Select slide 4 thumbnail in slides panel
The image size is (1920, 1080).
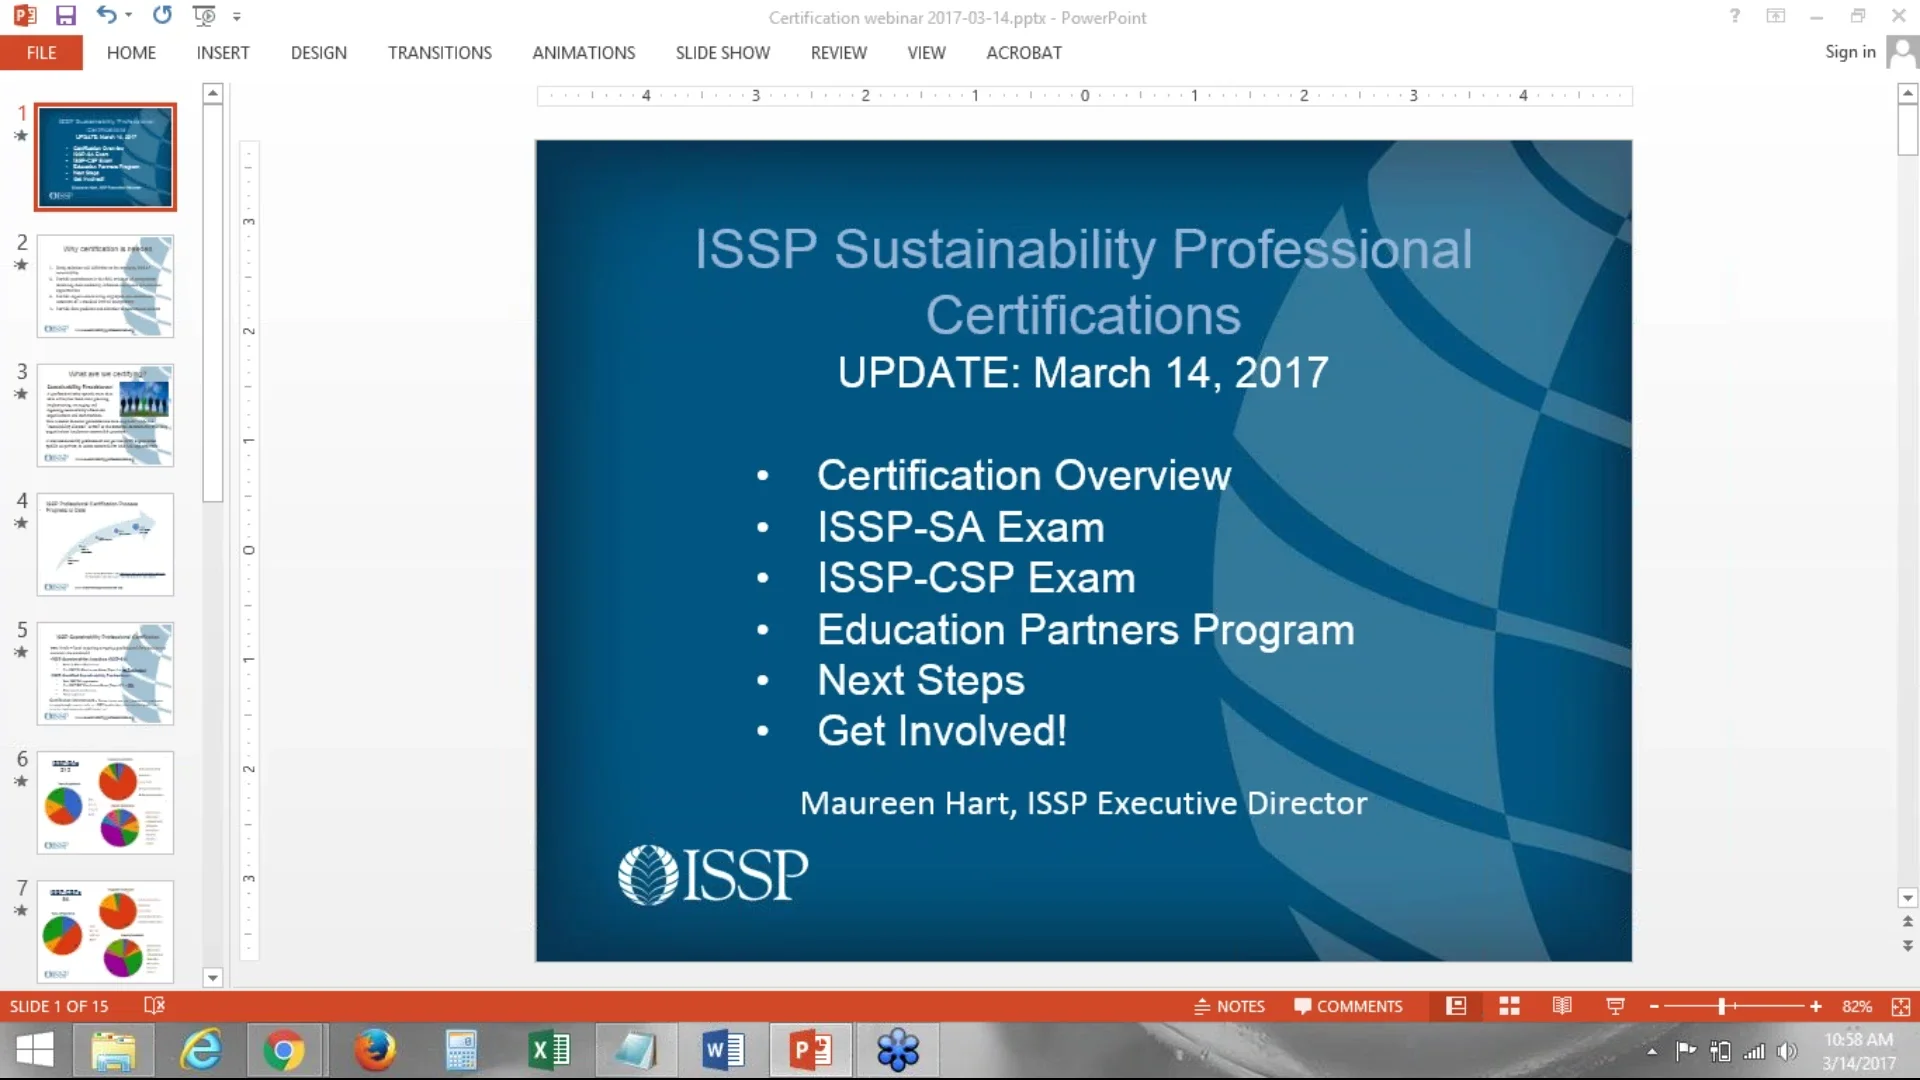[x=105, y=544]
